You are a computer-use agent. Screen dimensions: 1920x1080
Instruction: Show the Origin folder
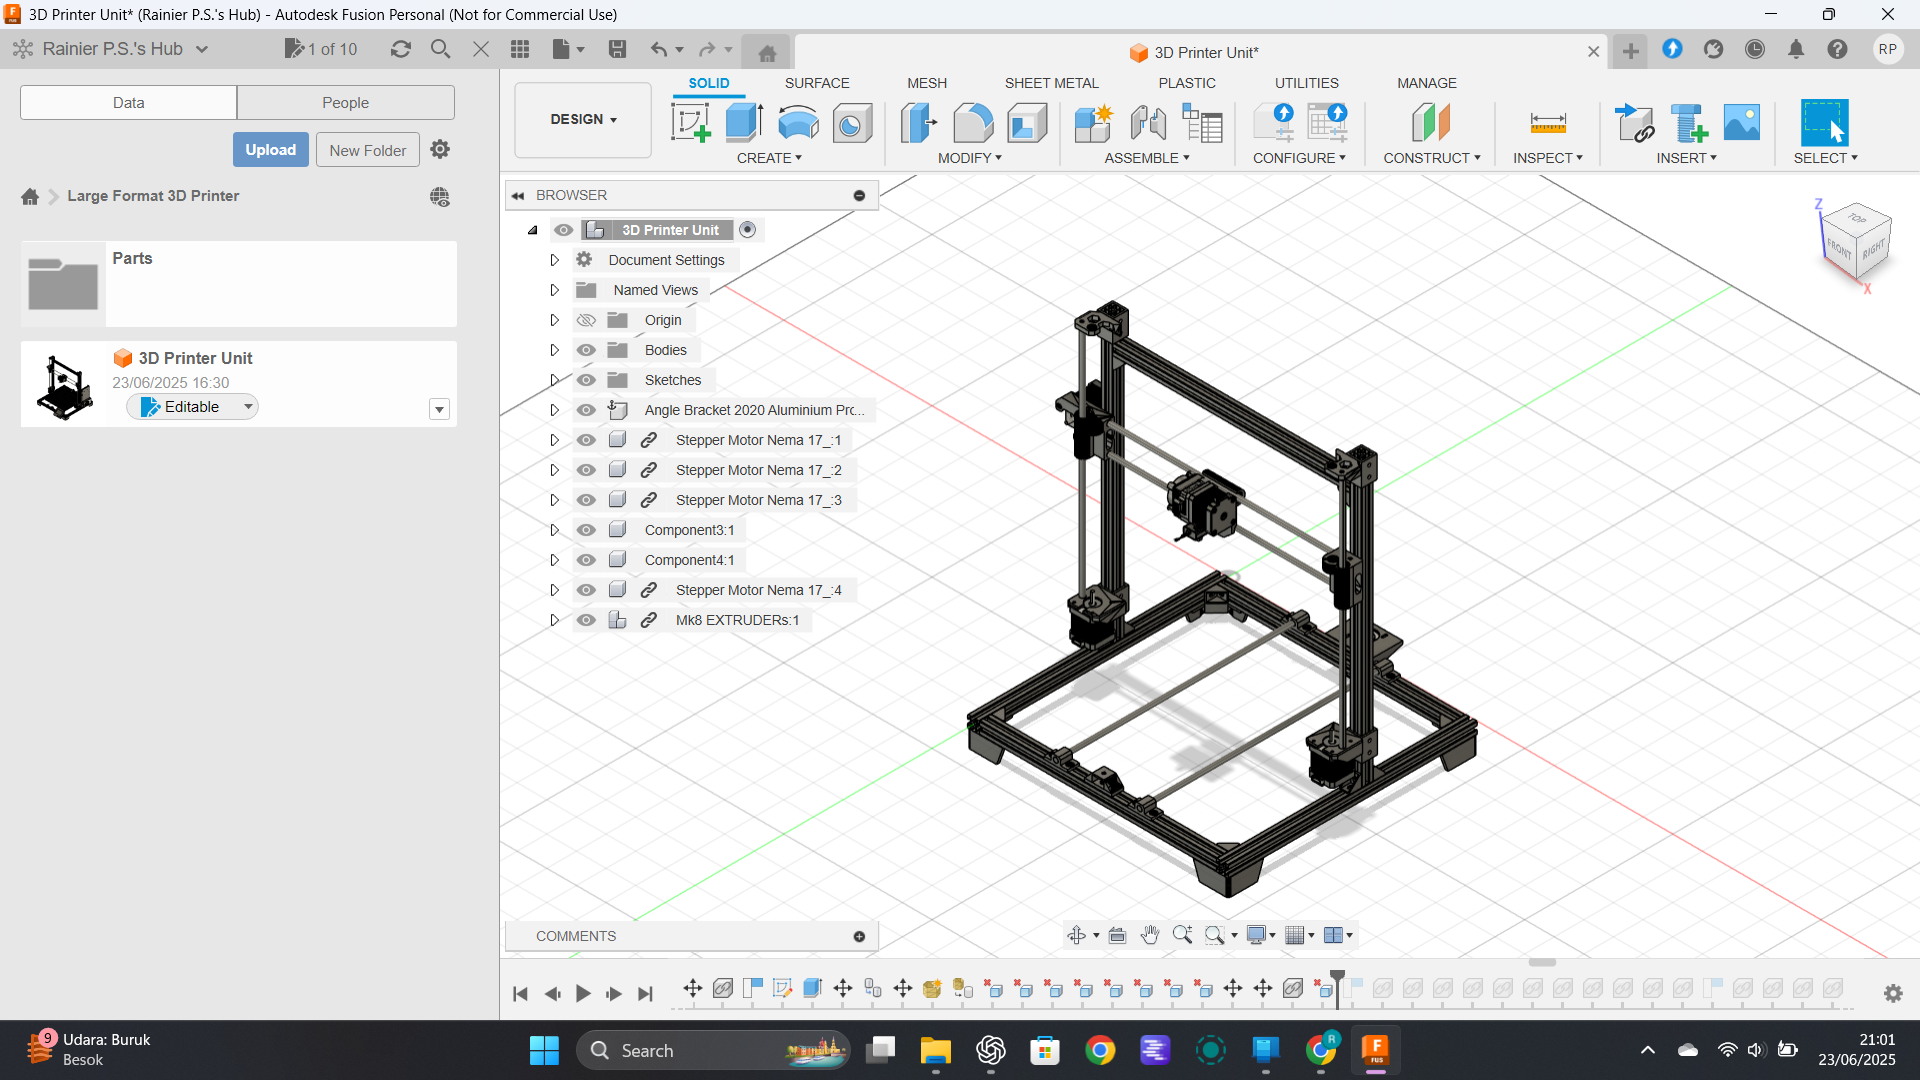(586, 319)
